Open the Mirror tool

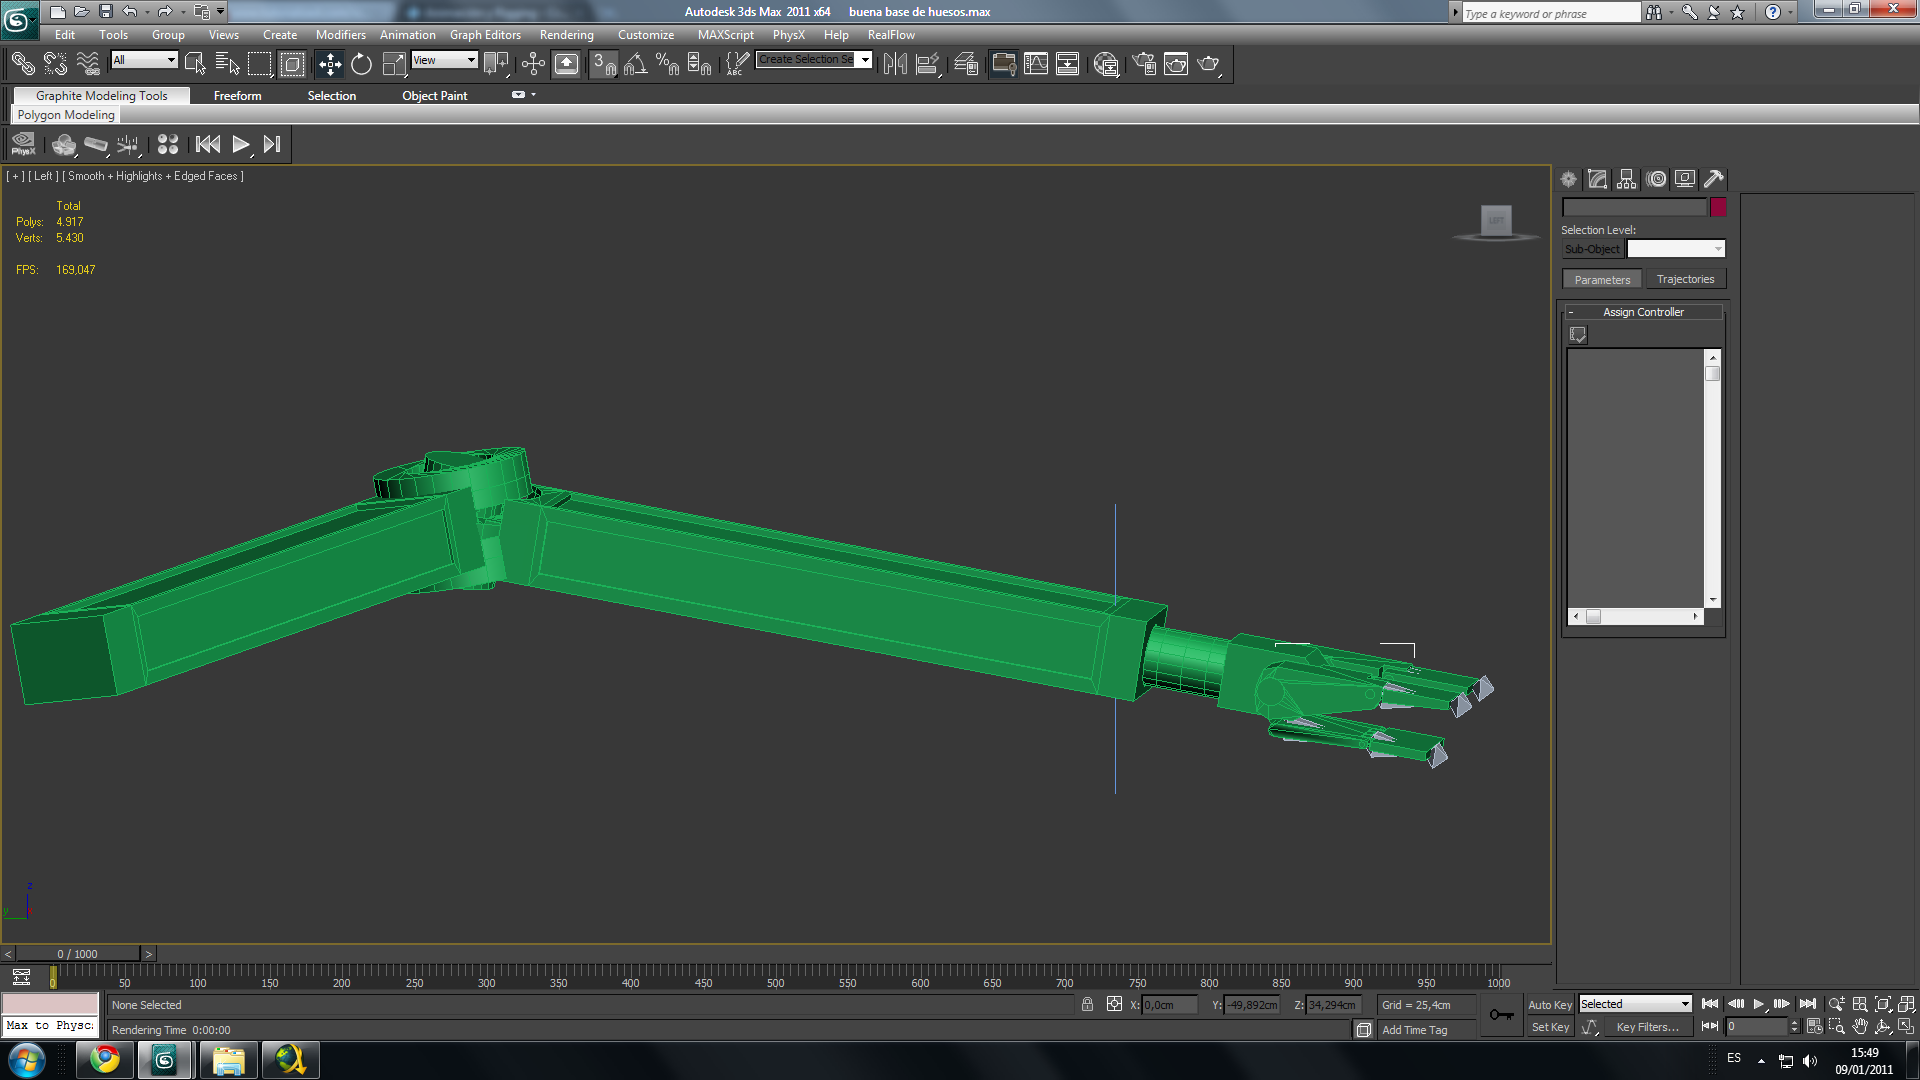click(895, 65)
